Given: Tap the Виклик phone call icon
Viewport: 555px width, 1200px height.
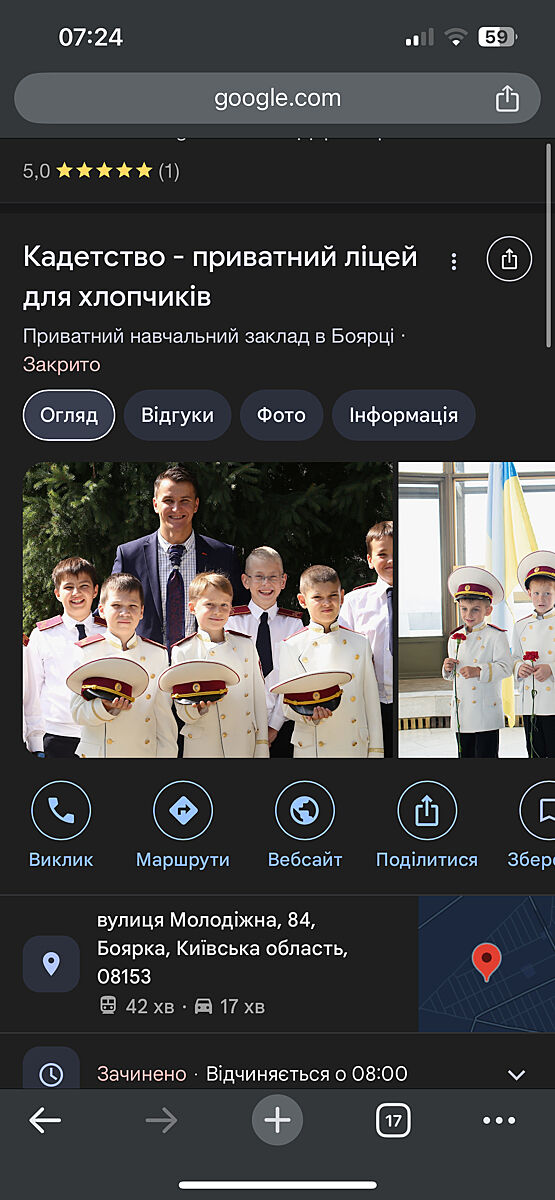Looking at the screenshot, I should (61, 810).
